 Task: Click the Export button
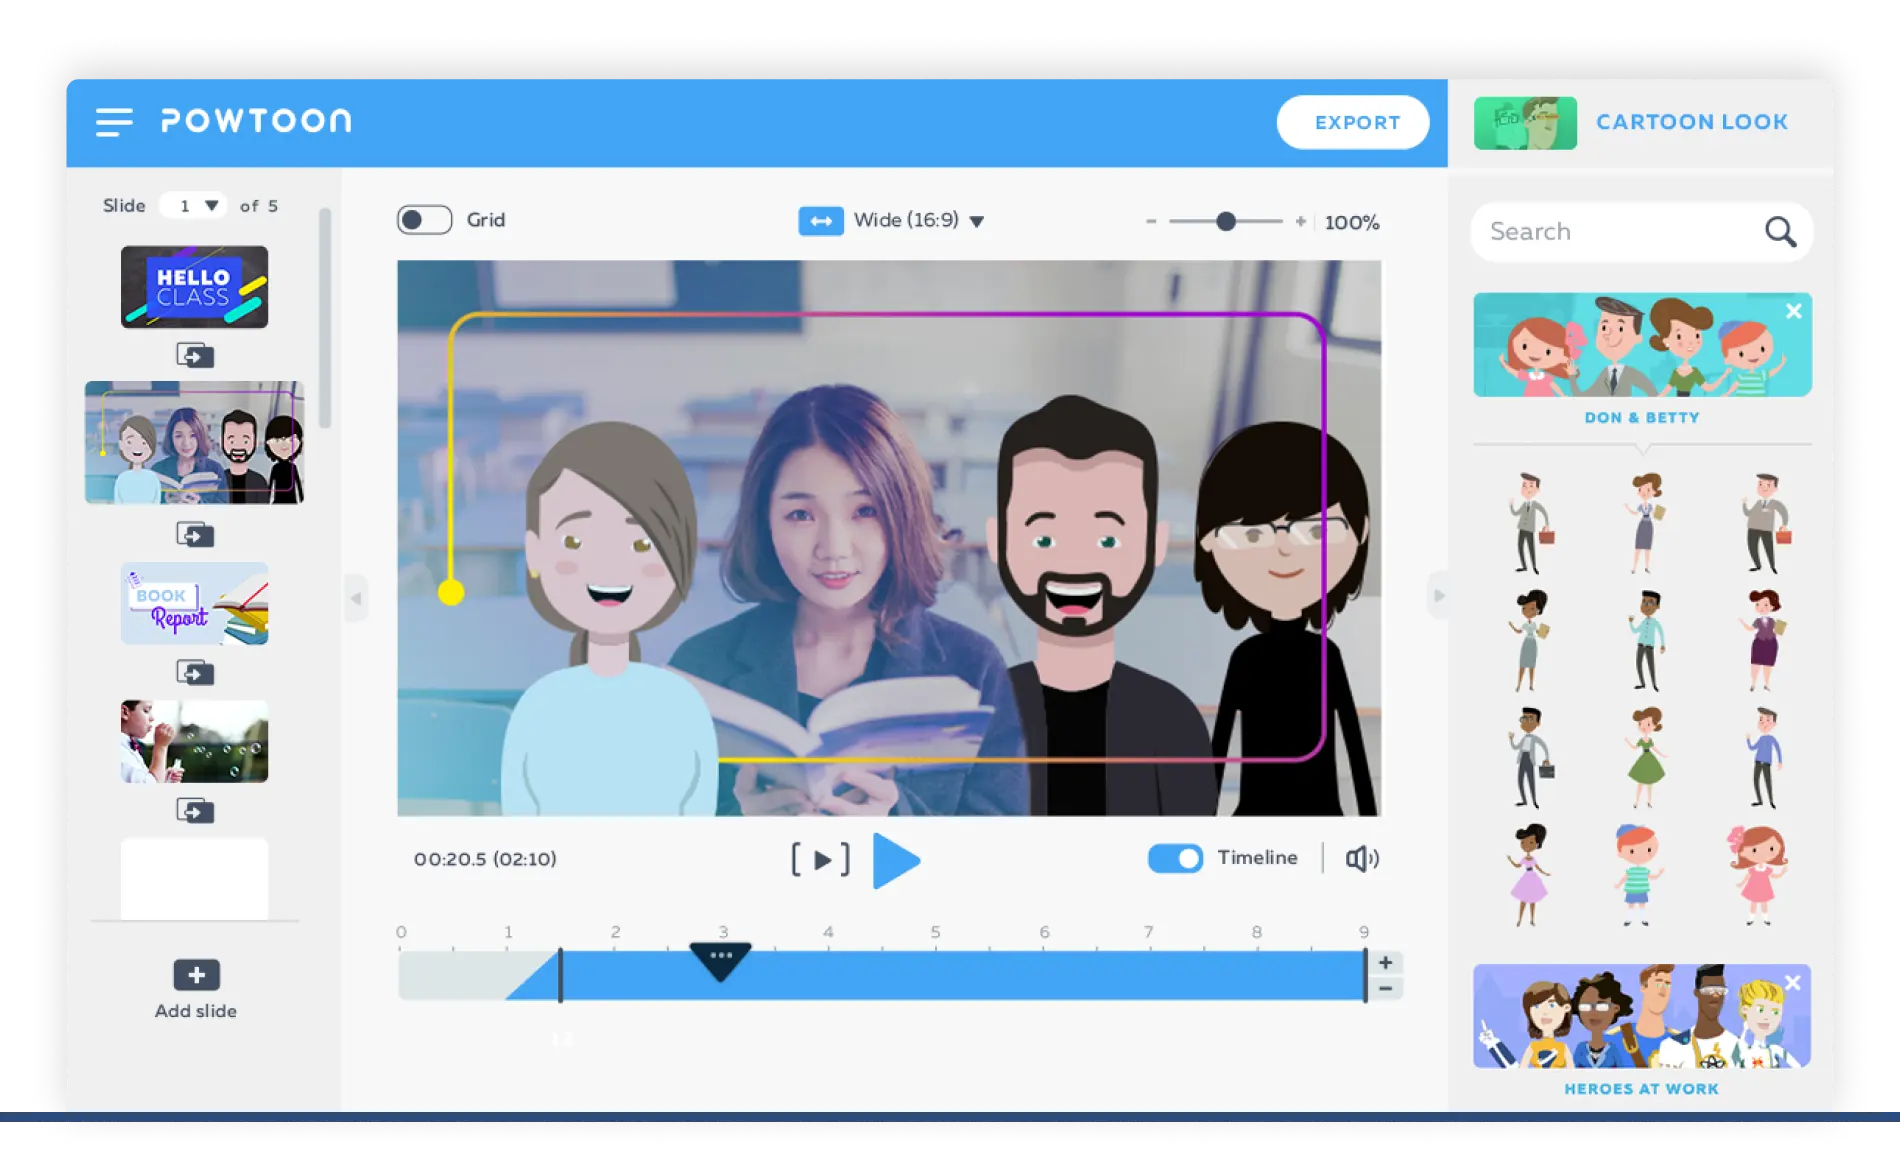point(1353,122)
